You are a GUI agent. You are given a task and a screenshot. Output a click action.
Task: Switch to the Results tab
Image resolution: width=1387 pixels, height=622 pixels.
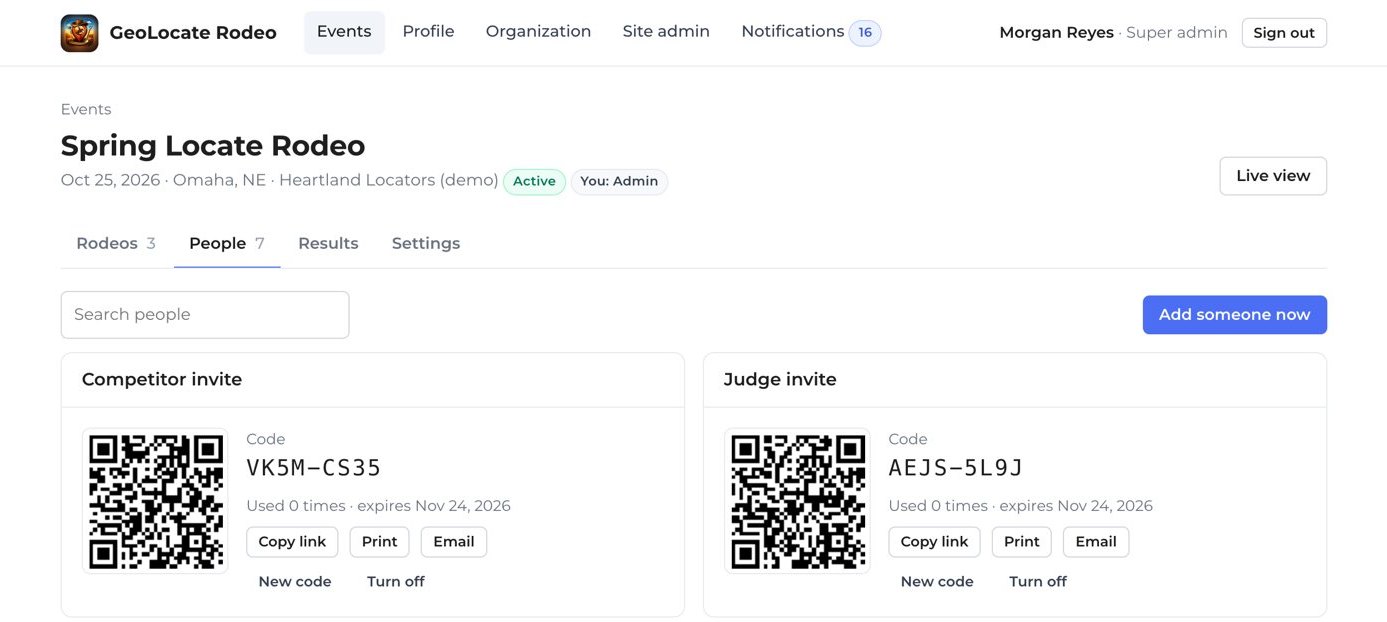click(328, 243)
